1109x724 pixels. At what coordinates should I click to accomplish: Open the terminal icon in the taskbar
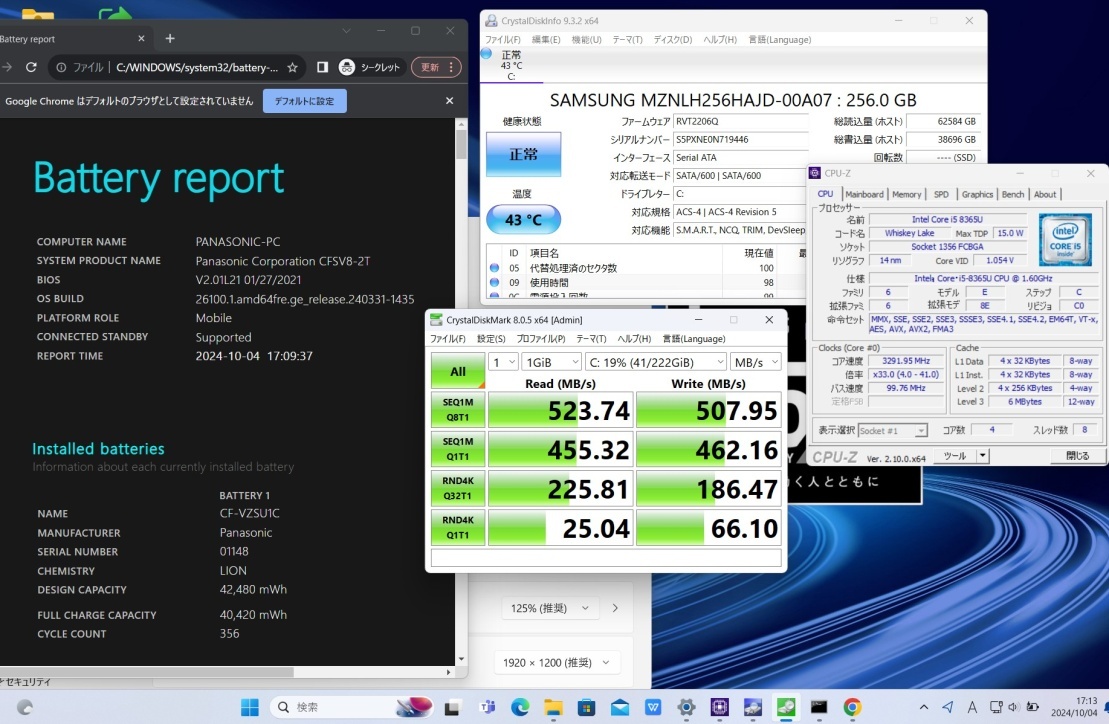[x=819, y=707]
